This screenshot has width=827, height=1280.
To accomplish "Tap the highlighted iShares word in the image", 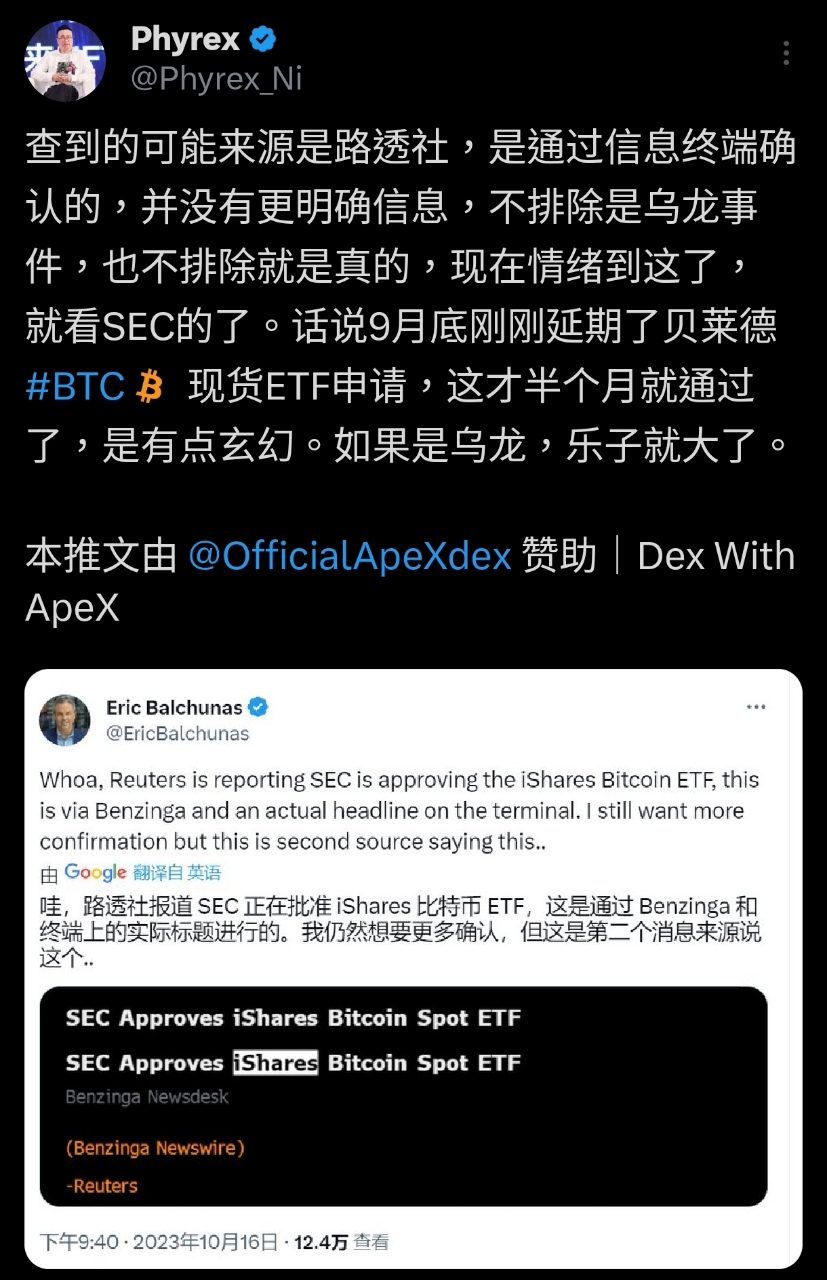I will click(275, 1062).
